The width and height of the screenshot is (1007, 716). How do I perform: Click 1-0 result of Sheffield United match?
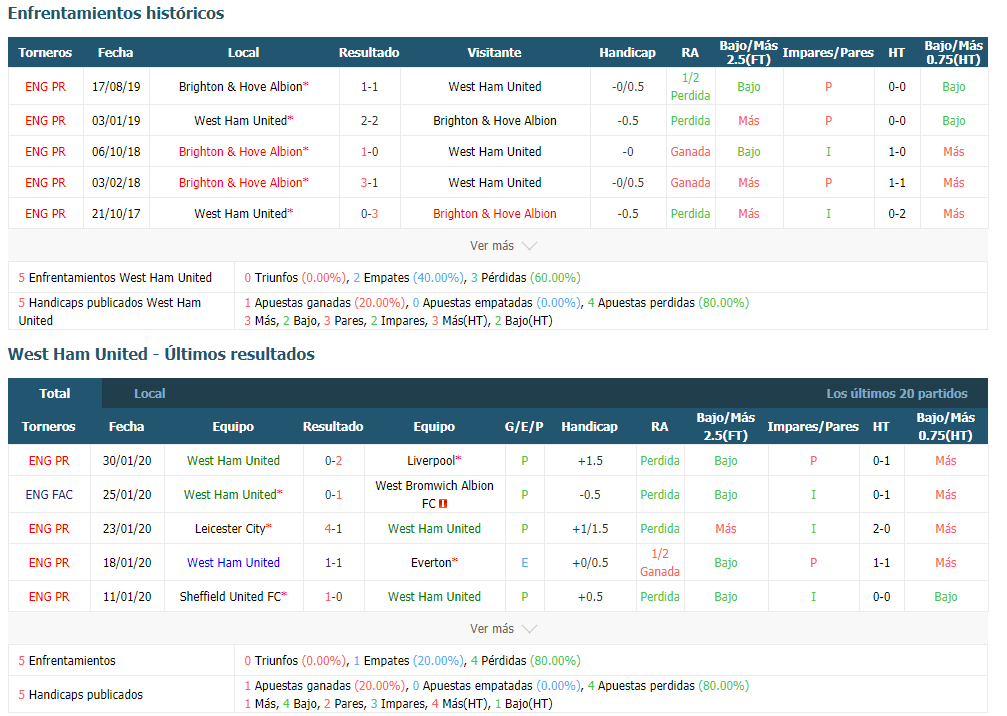point(333,597)
